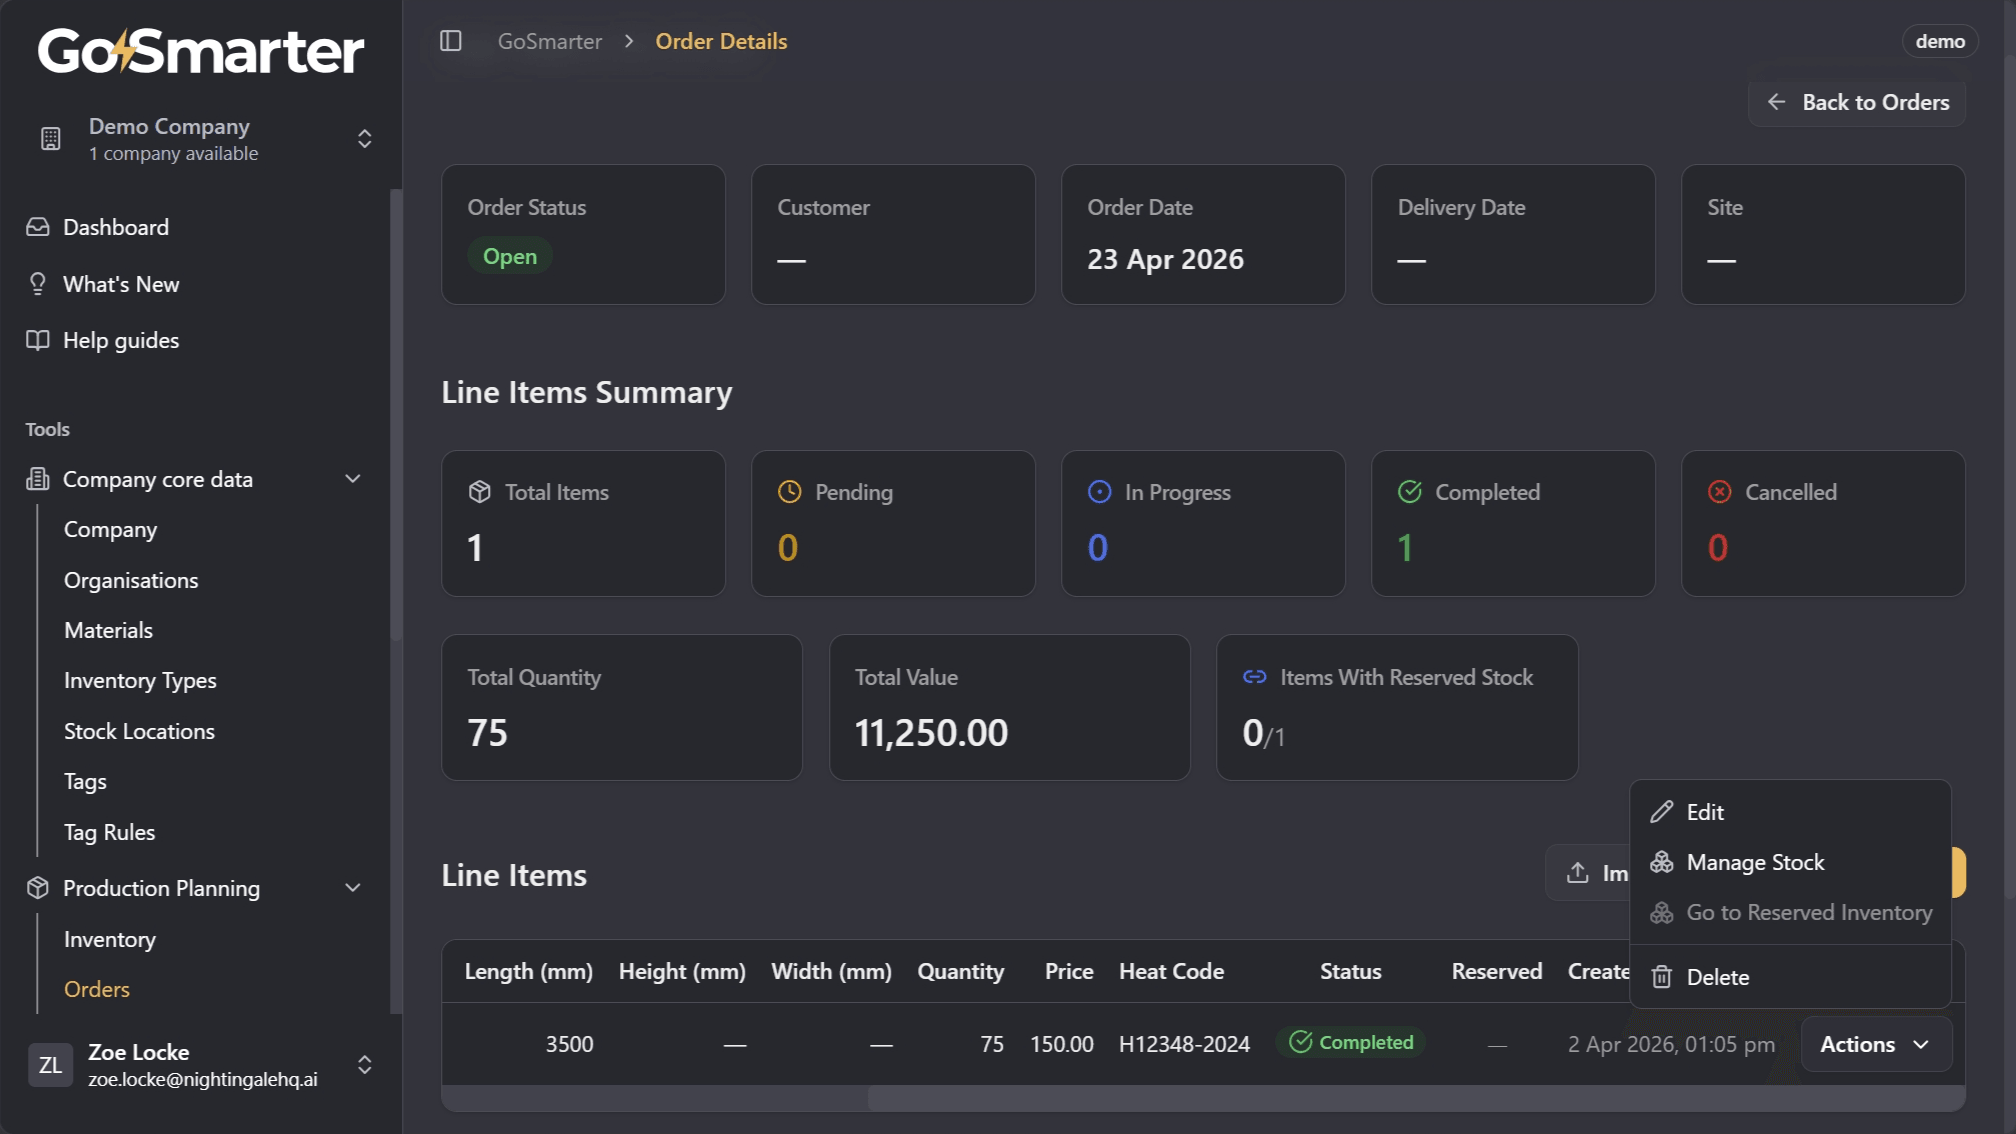The height and width of the screenshot is (1134, 2016).
Task: Click the Open status badge
Action: coord(510,256)
